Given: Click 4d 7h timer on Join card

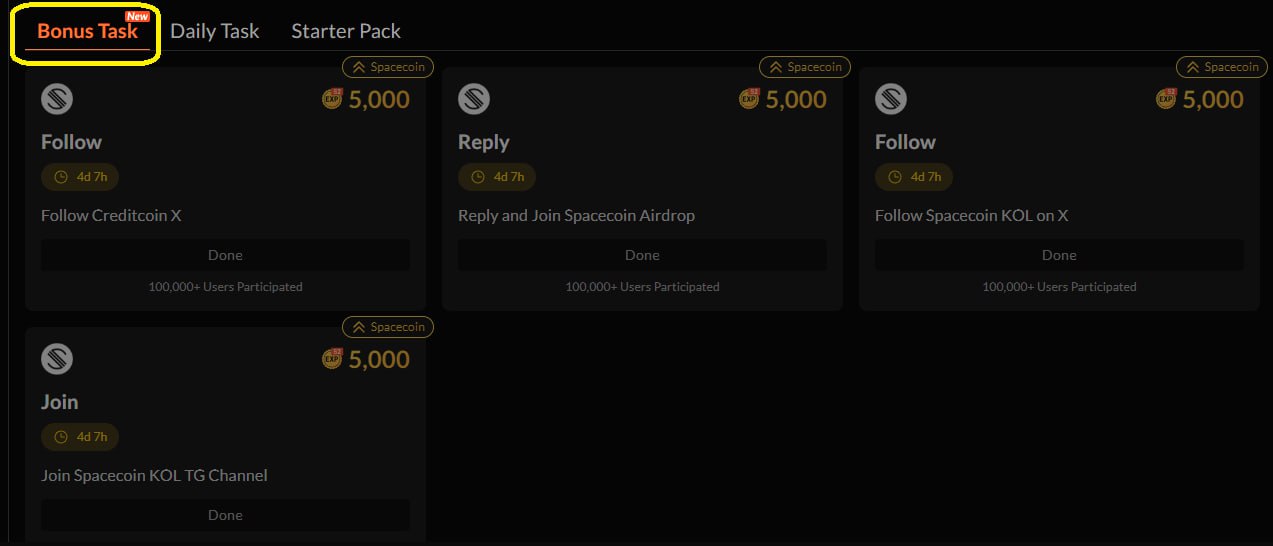Looking at the screenshot, I should pyautogui.click(x=80, y=437).
